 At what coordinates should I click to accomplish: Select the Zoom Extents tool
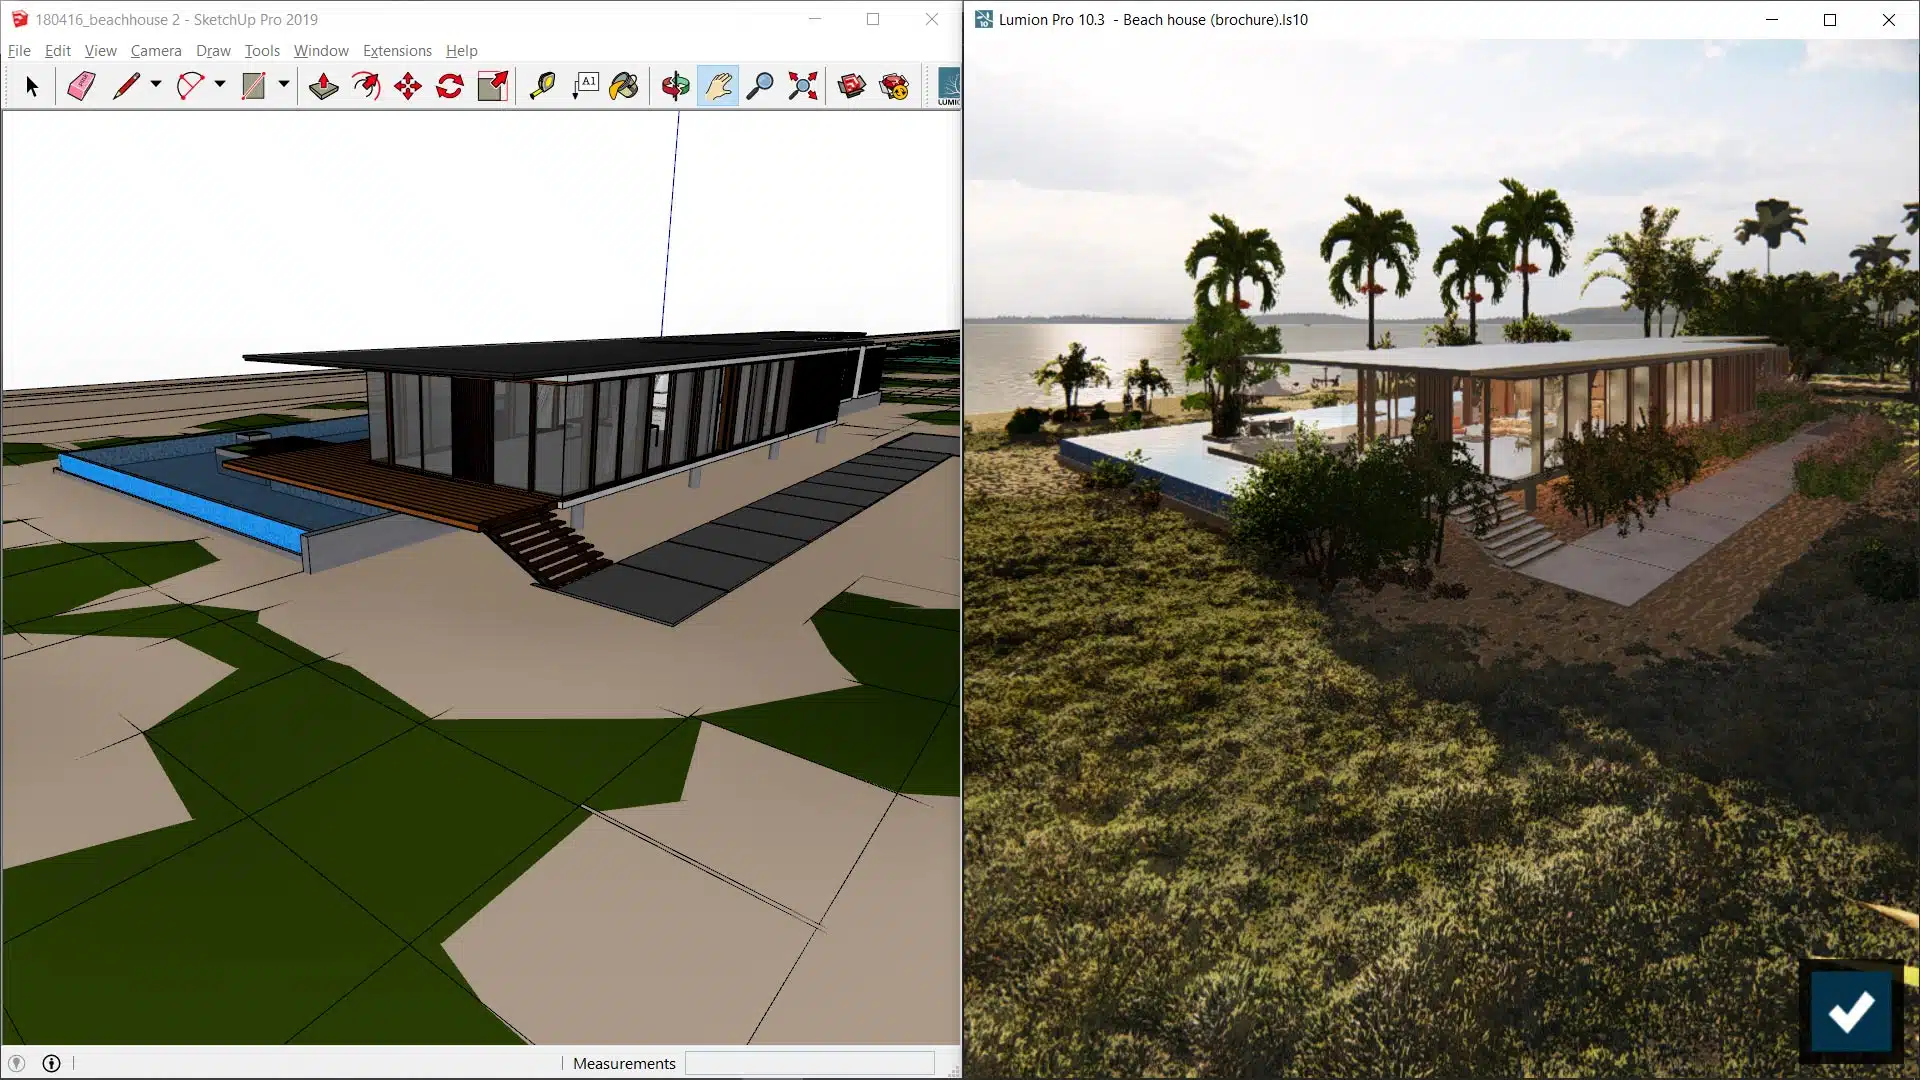pos(802,86)
